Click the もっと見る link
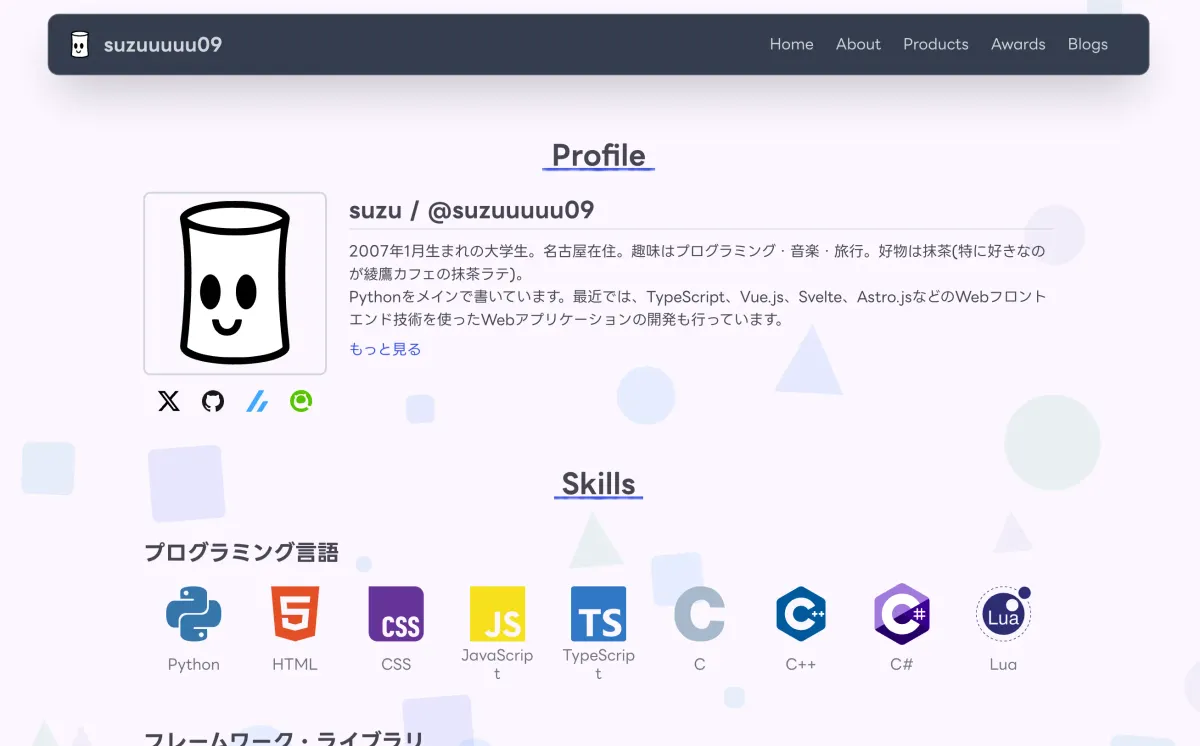Screen dimensions: 1200x746 384,348
